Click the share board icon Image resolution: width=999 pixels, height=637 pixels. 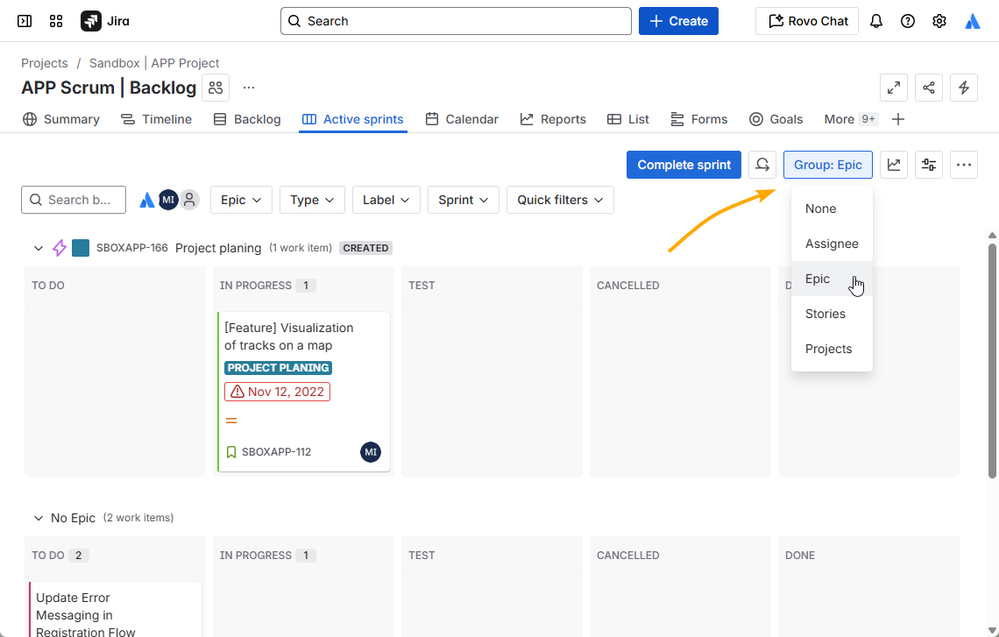click(x=929, y=87)
